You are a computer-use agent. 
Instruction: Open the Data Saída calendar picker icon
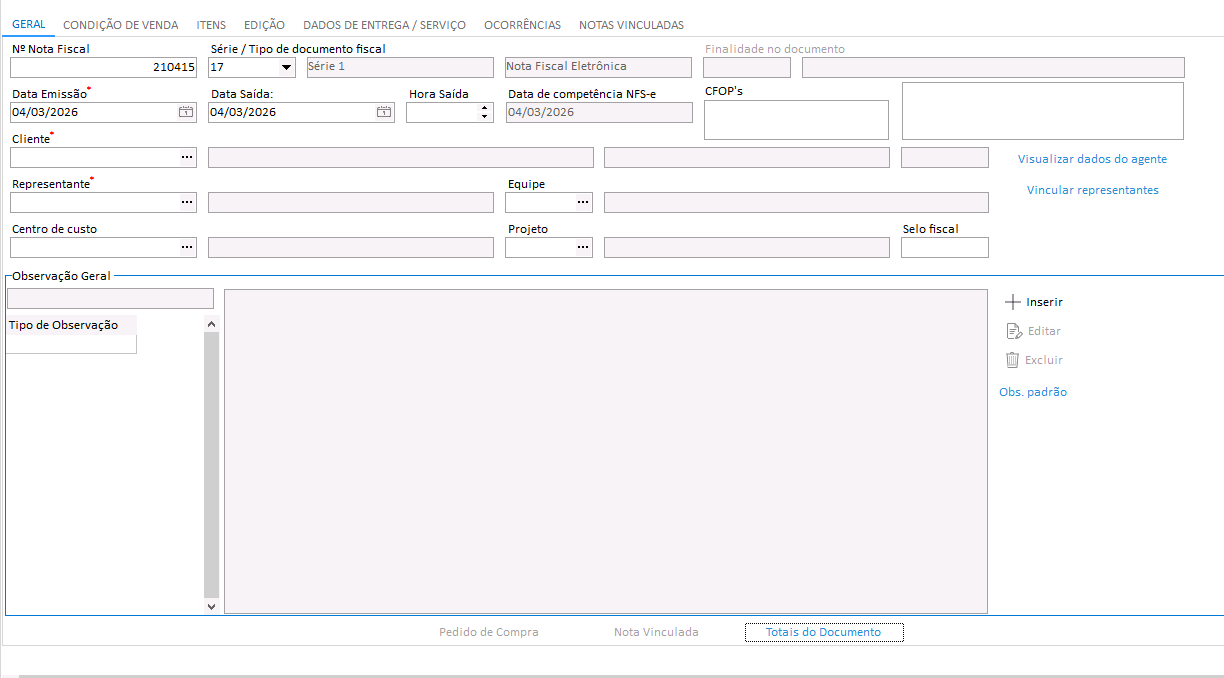[x=384, y=112]
